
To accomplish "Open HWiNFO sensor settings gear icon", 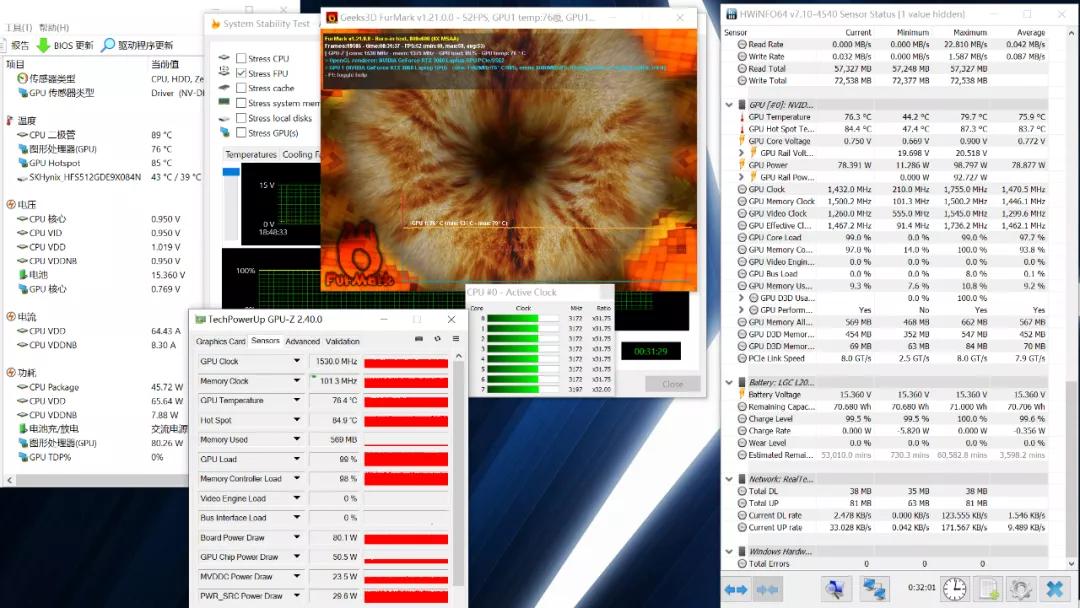I will pyautogui.click(x=1021, y=589).
